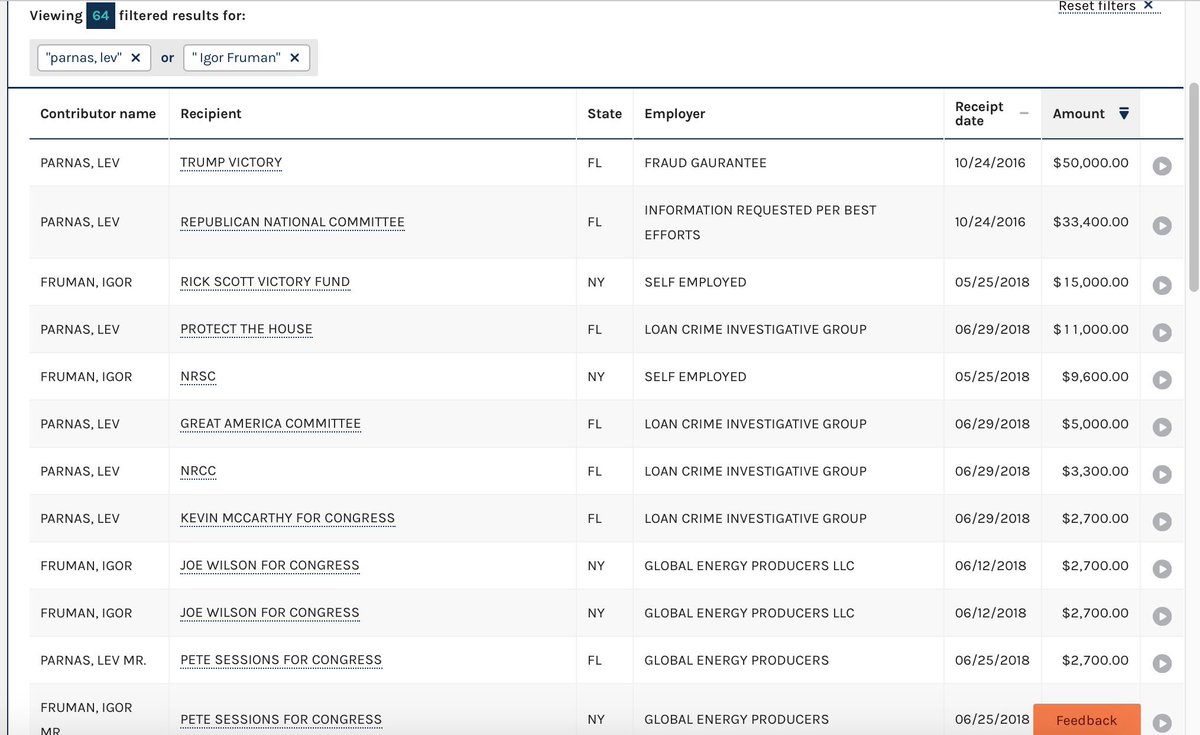Click the Contributor name column header
1200x735 pixels.
coord(98,114)
